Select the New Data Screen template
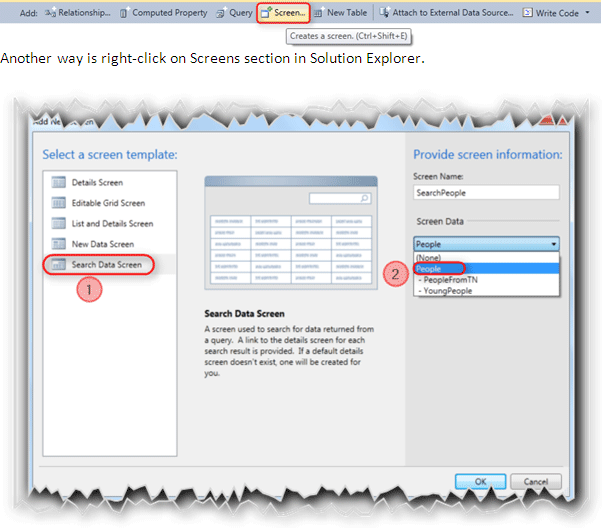 [x=109, y=244]
